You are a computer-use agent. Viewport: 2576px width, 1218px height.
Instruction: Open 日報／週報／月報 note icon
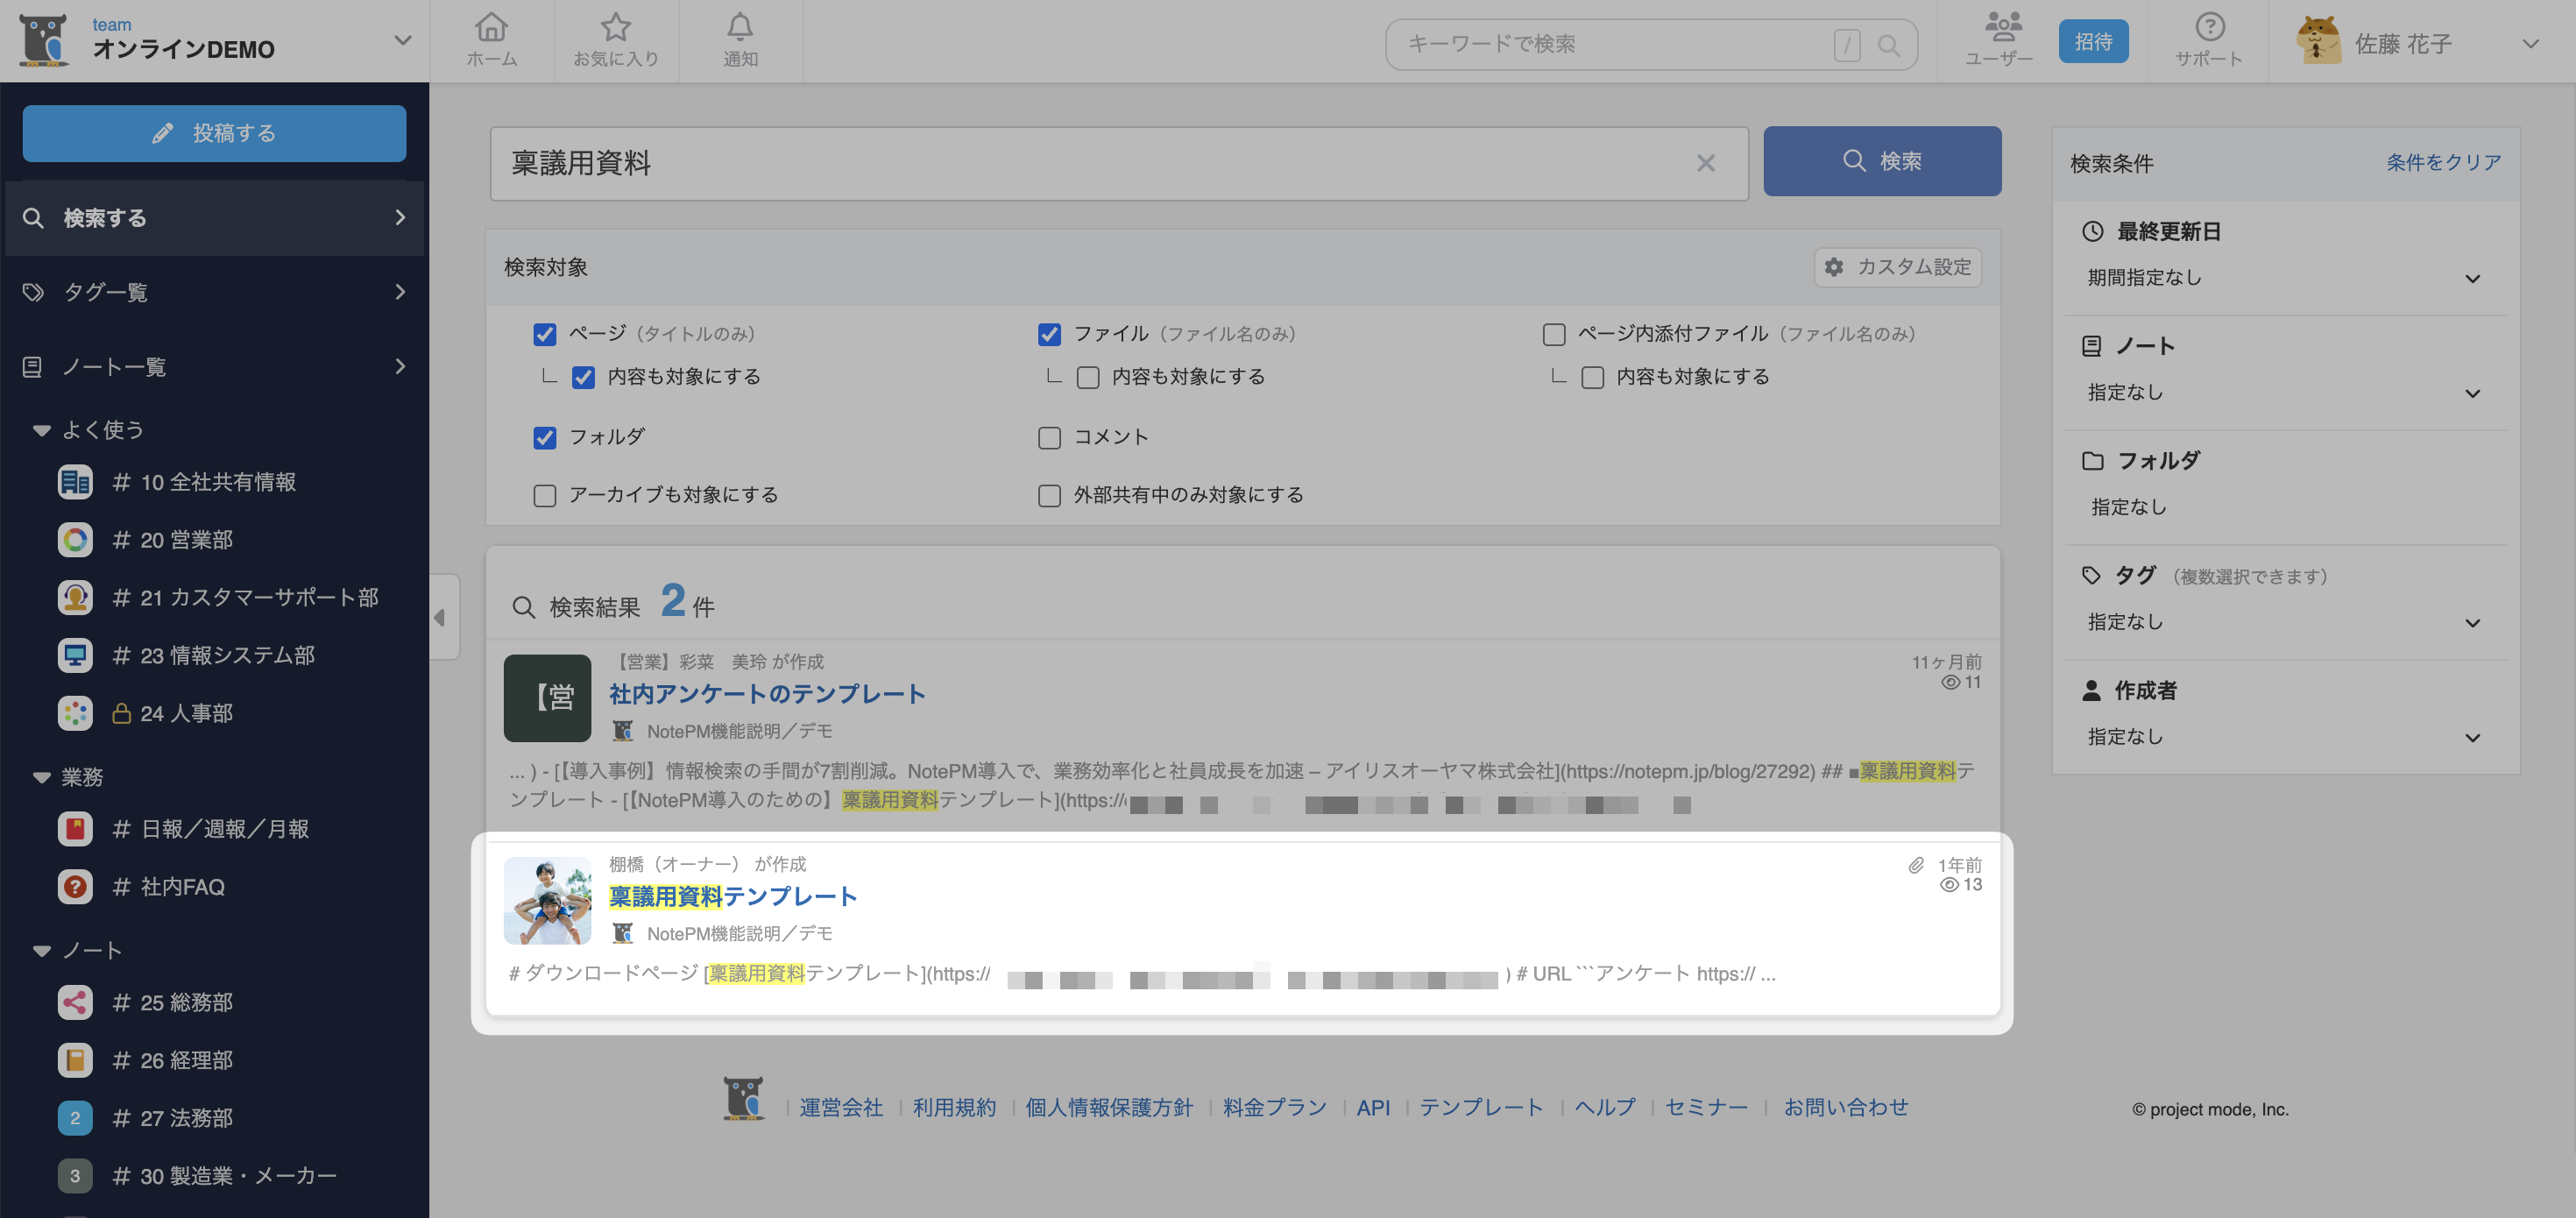[75, 829]
